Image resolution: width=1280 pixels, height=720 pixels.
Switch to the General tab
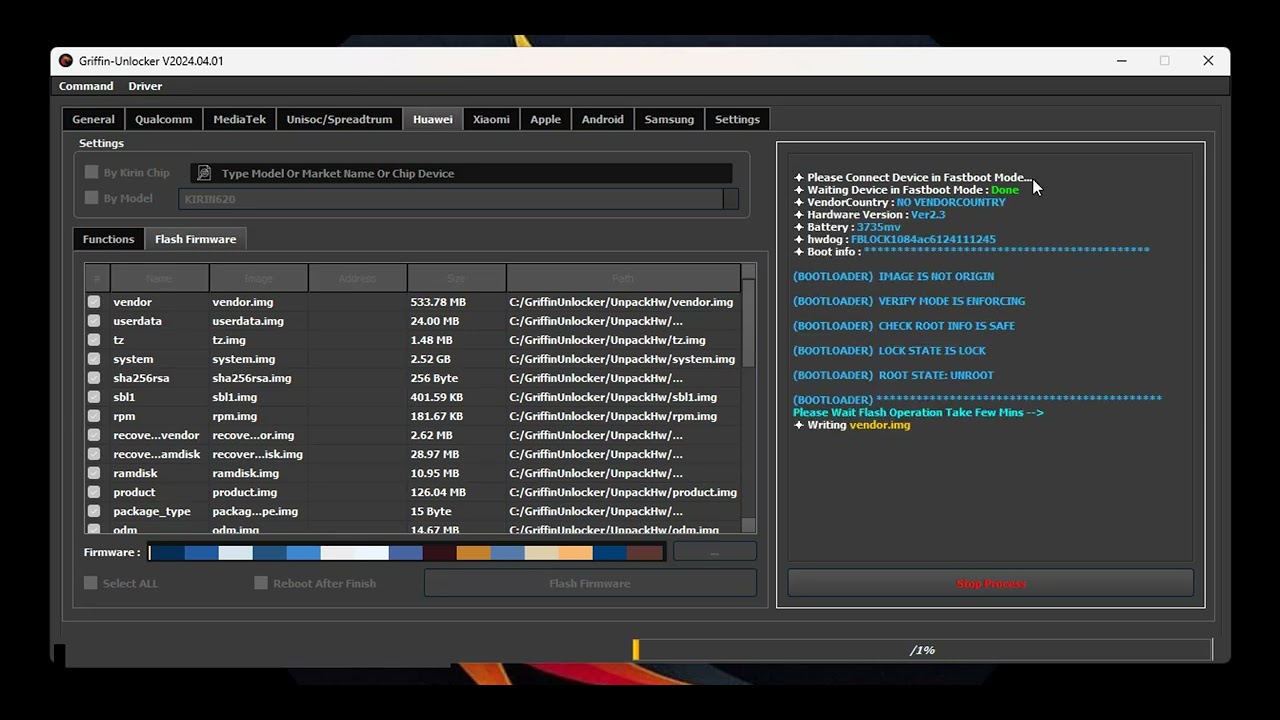click(93, 119)
